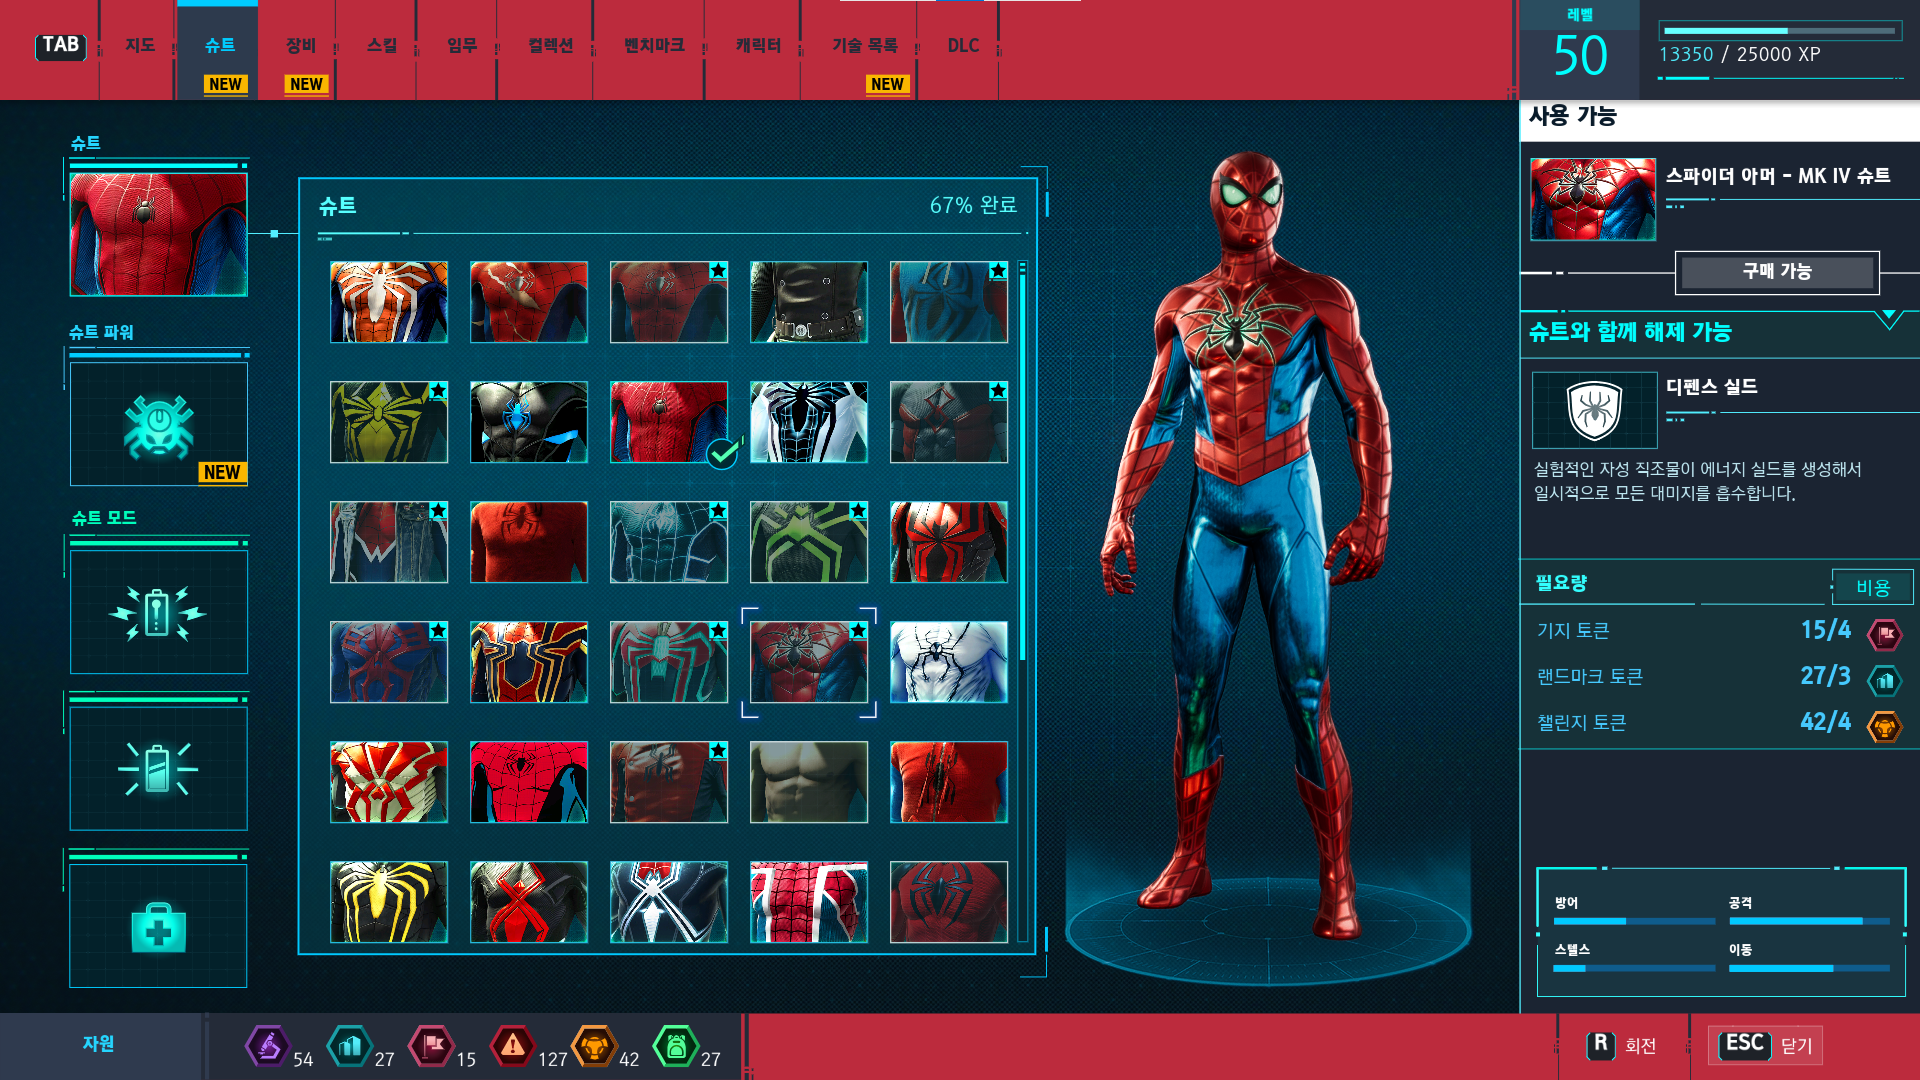This screenshot has width=1920, height=1080.
Task: Click the 67% 완료 completion text
Action: click(x=973, y=205)
